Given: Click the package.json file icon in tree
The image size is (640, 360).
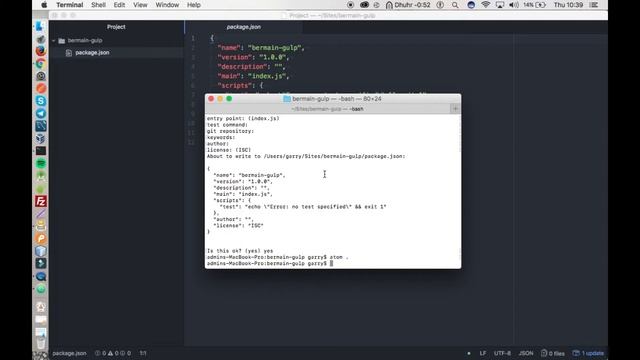Looking at the screenshot, I should [69, 53].
